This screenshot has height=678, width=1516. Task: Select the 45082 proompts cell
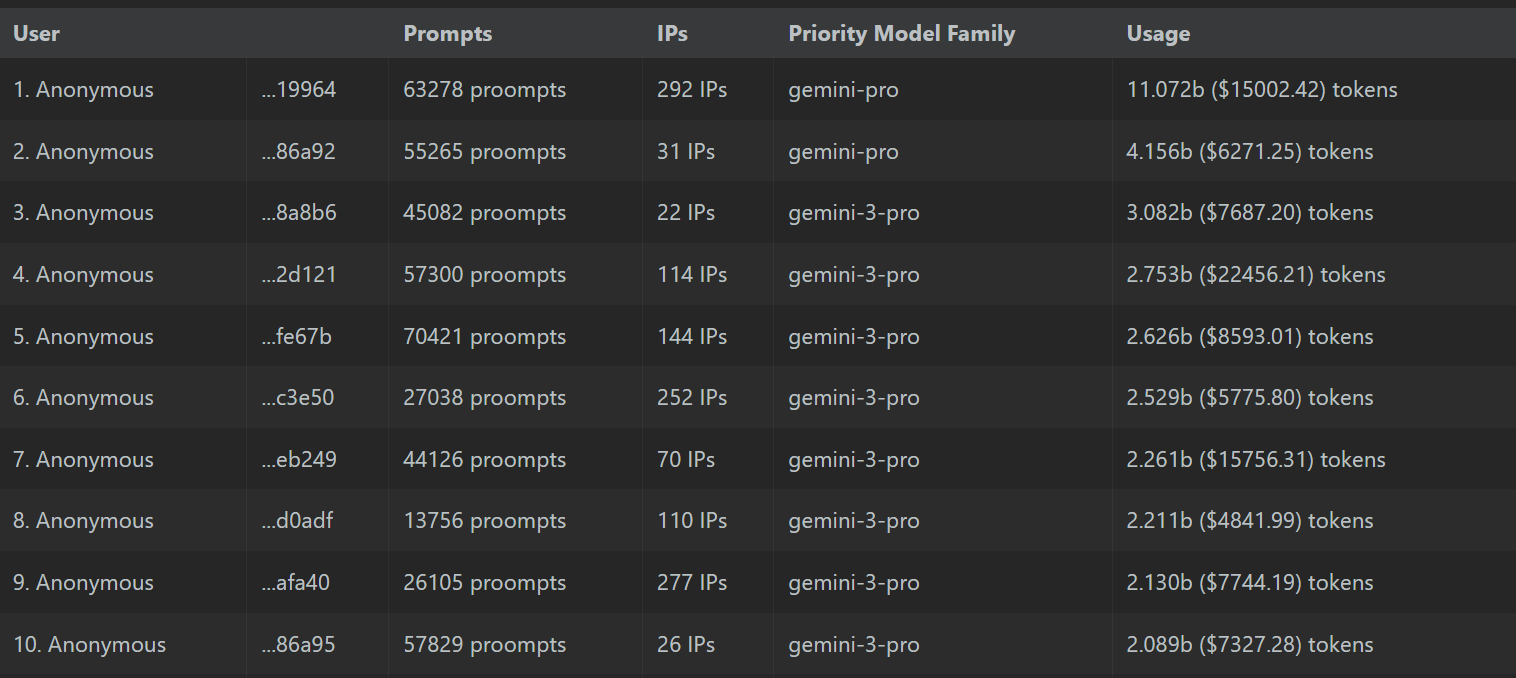(x=485, y=212)
